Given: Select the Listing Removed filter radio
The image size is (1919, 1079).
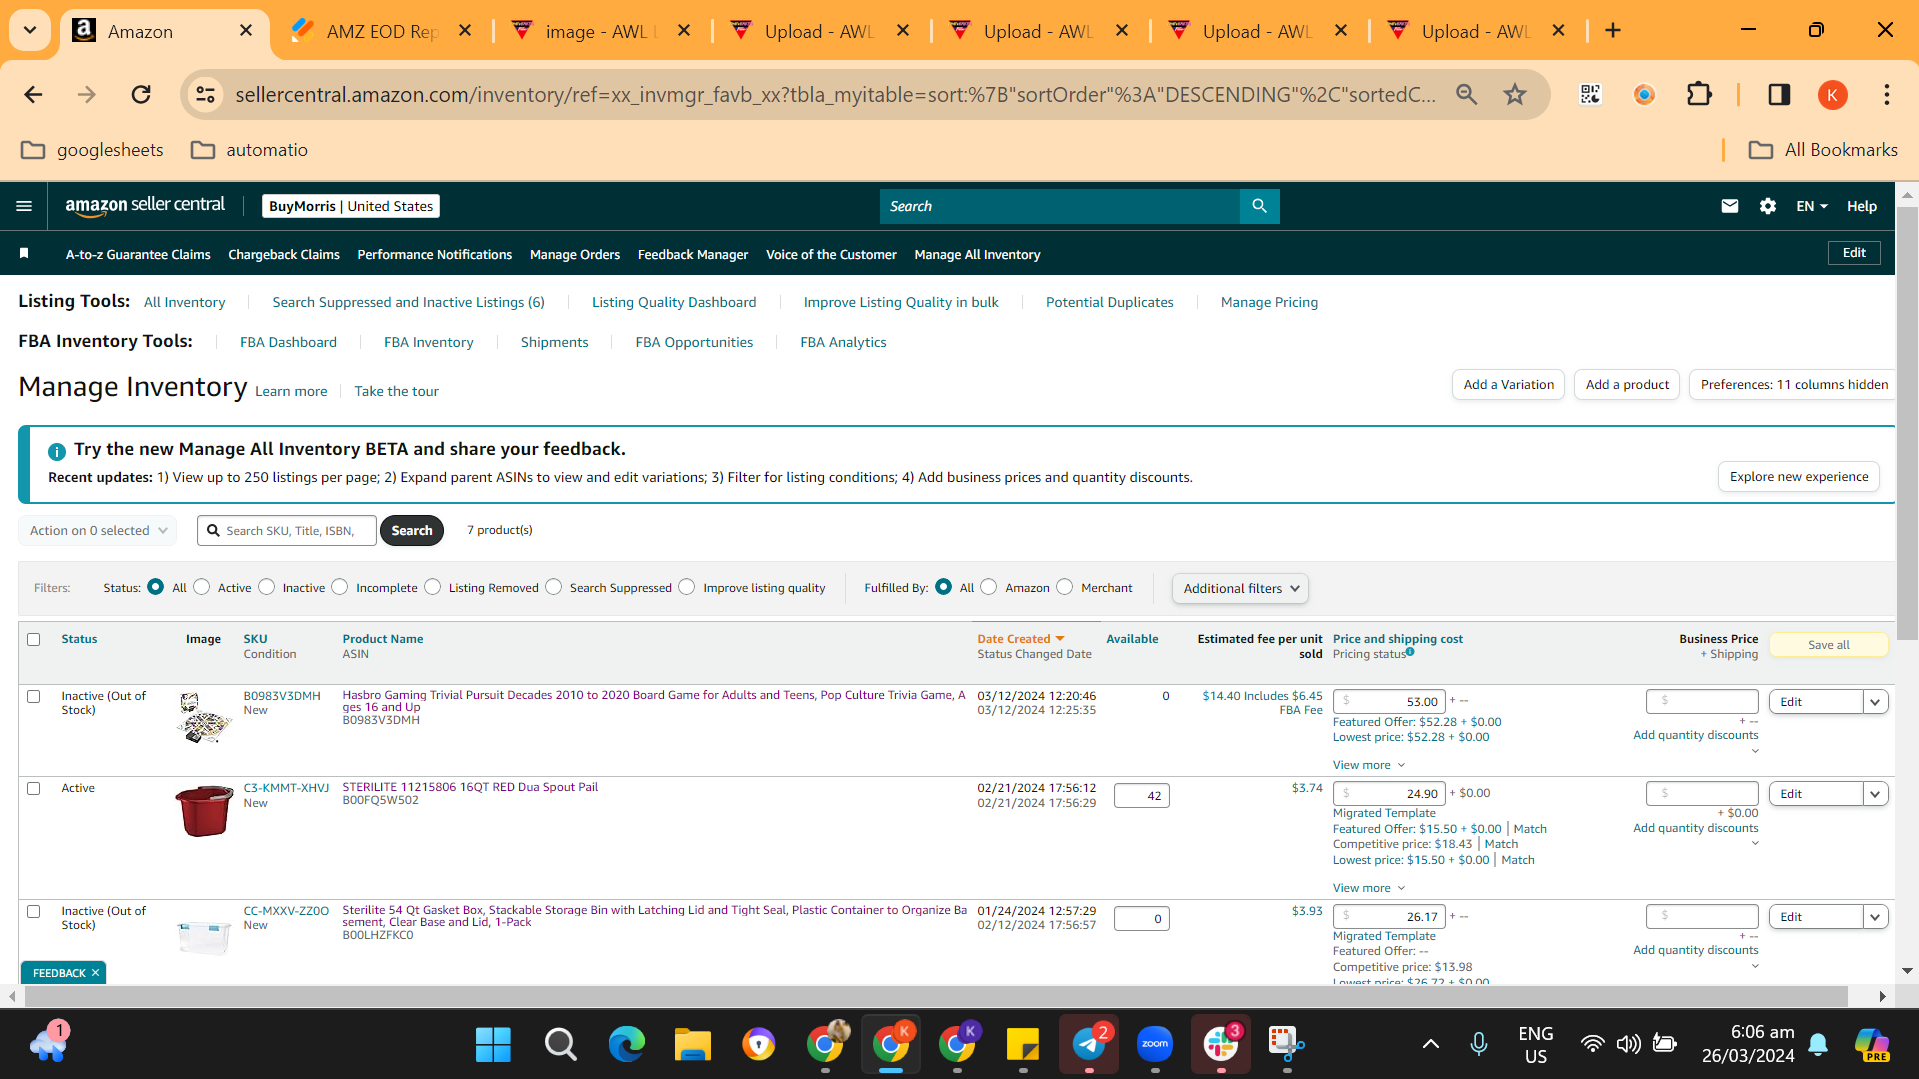Looking at the screenshot, I should [x=433, y=588].
